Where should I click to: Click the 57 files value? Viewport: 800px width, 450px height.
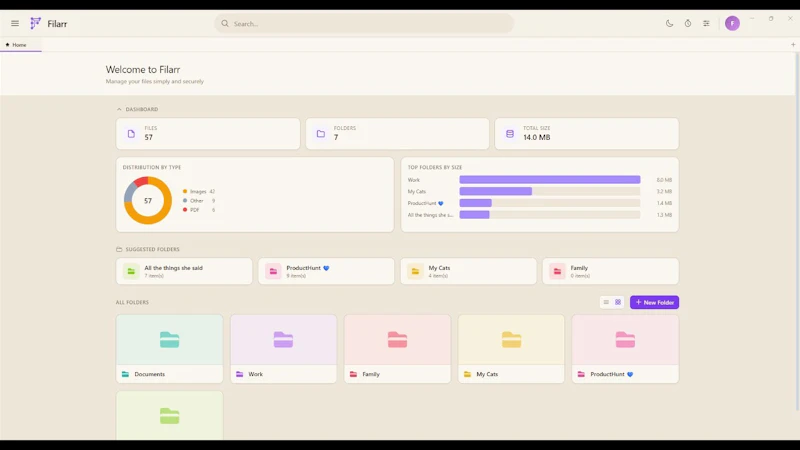click(148, 137)
